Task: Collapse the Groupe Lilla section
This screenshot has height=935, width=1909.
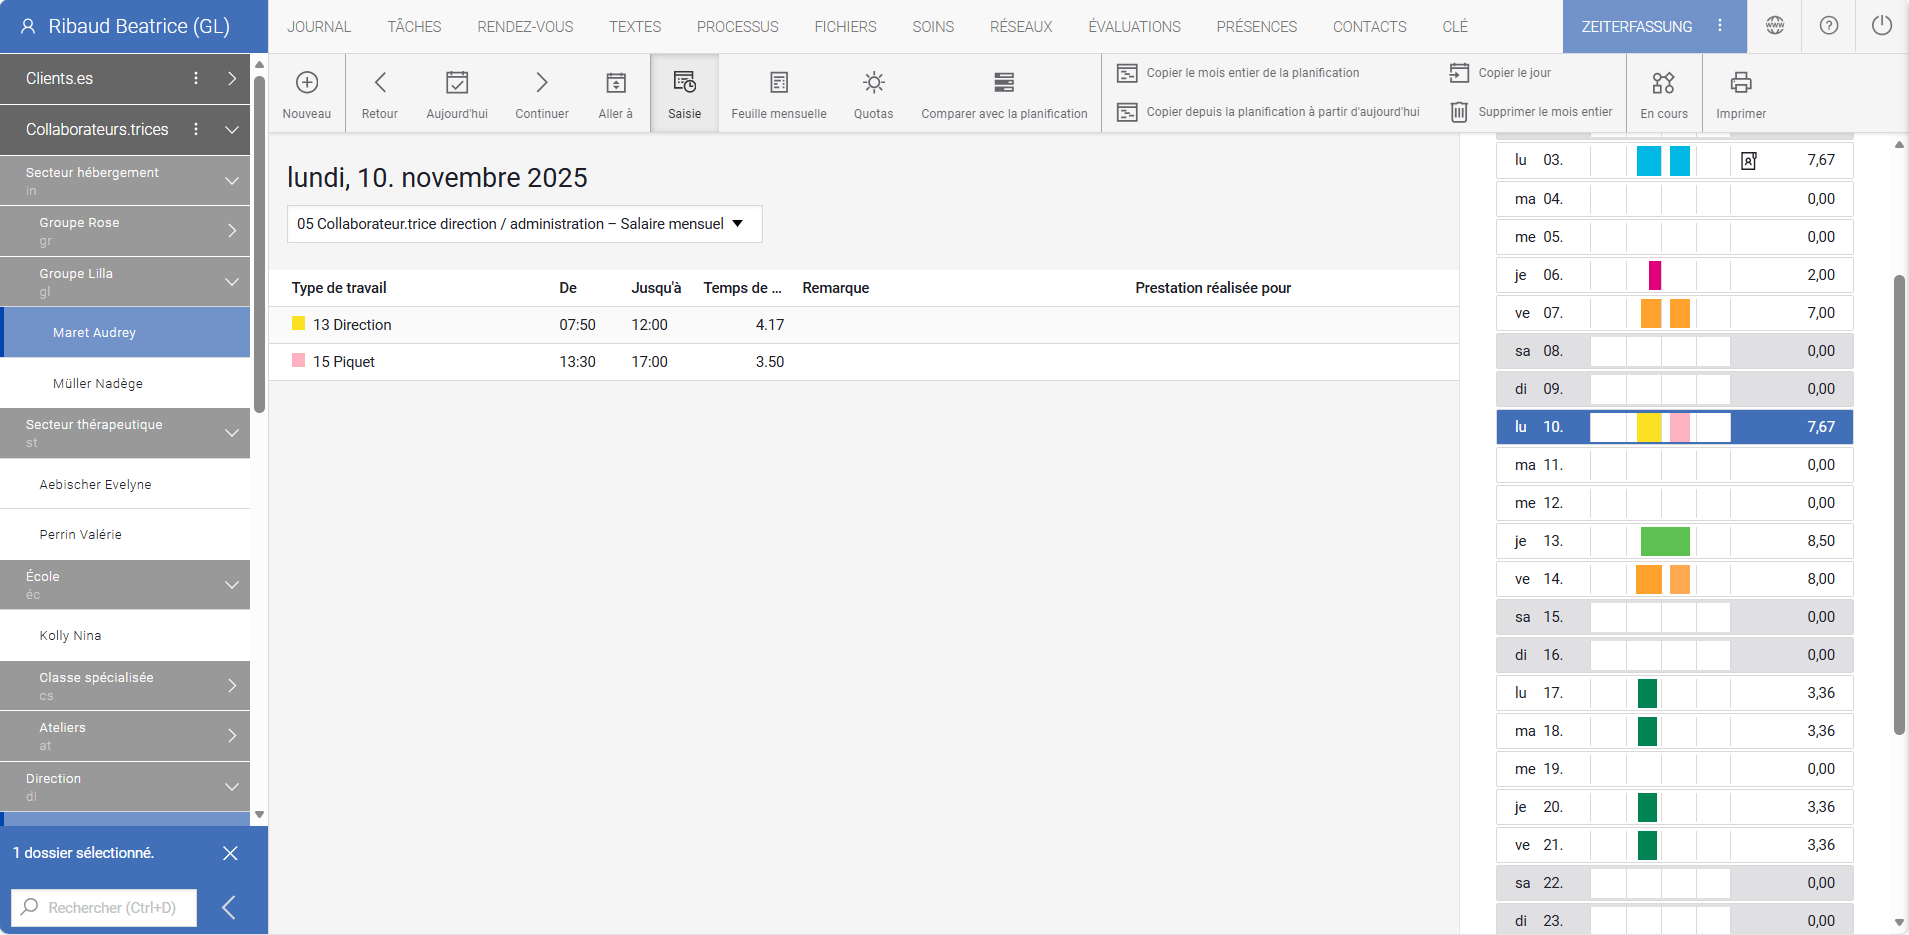Action: click(x=231, y=281)
